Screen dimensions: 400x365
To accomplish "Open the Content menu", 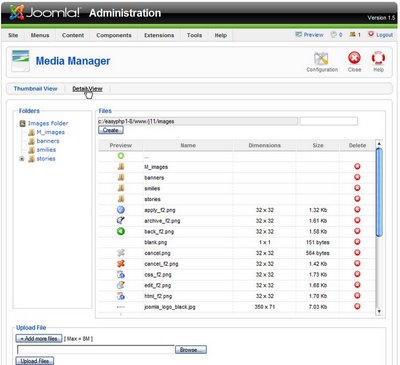I will click(x=73, y=35).
